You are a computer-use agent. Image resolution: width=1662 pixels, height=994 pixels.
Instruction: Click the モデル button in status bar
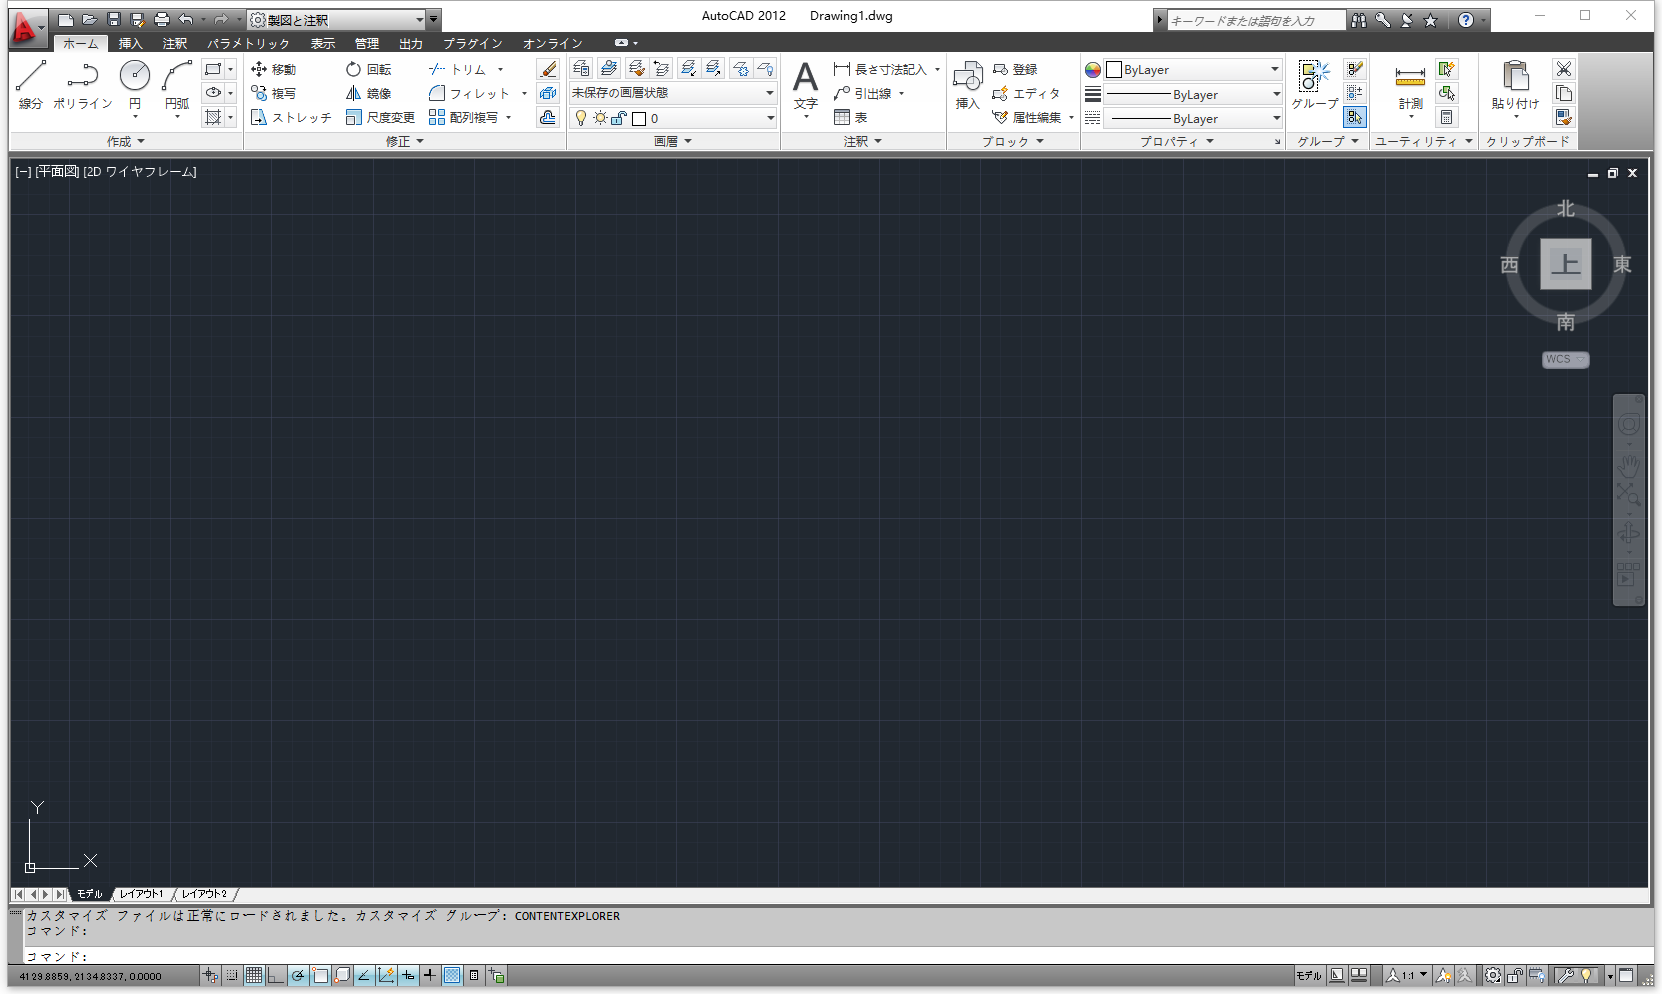point(1308,975)
